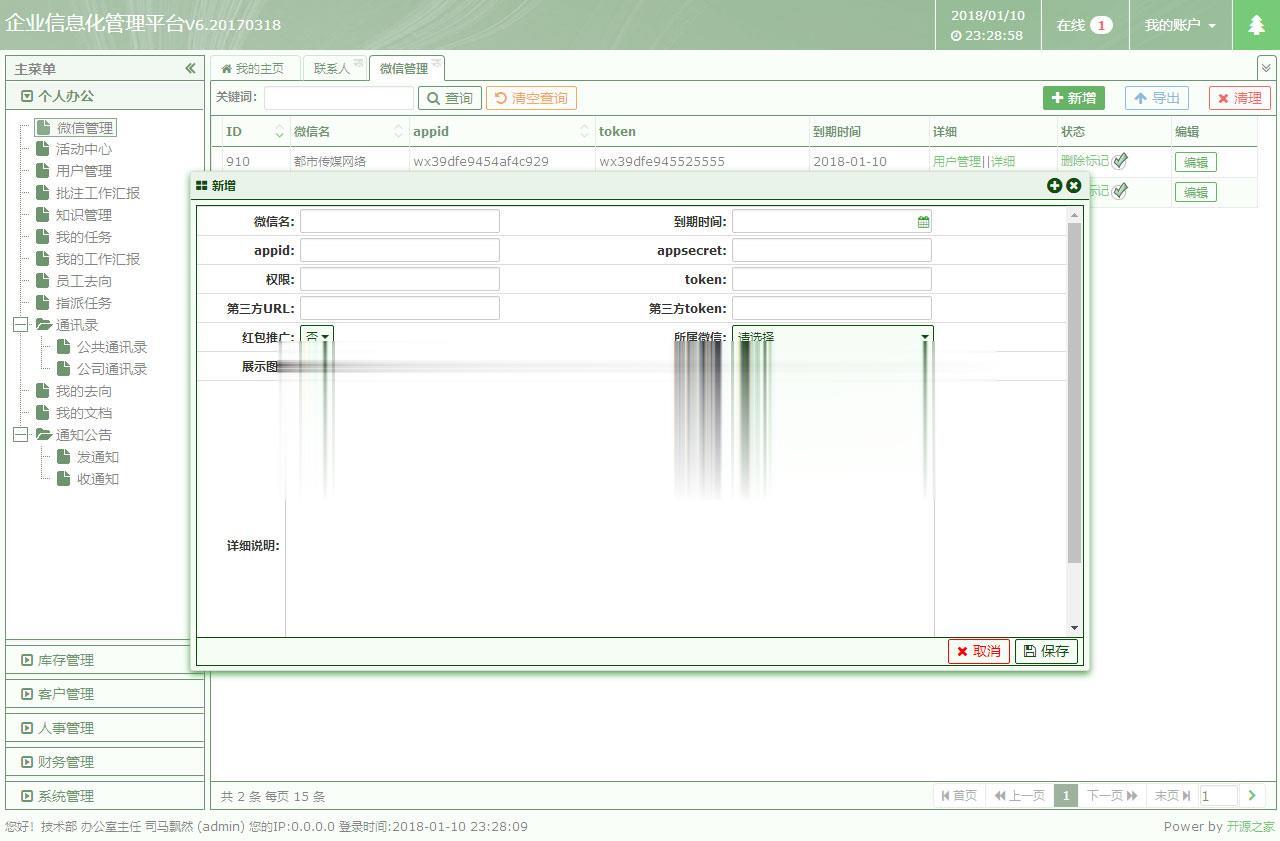Viewport: 1280px width, 841px height.
Task: Switch to the 联系人 tab
Action: point(332,68)
